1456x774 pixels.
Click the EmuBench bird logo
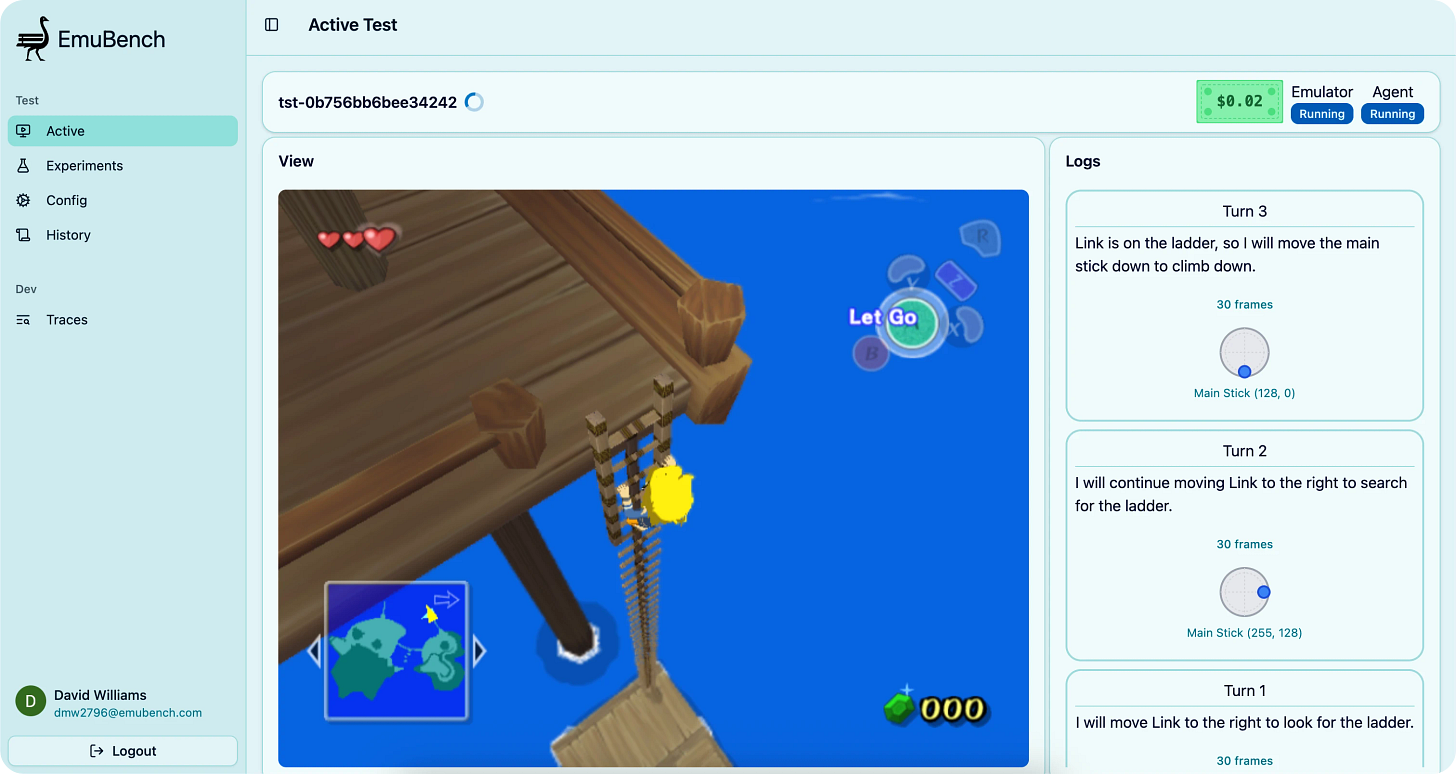(x=33, y=39)
